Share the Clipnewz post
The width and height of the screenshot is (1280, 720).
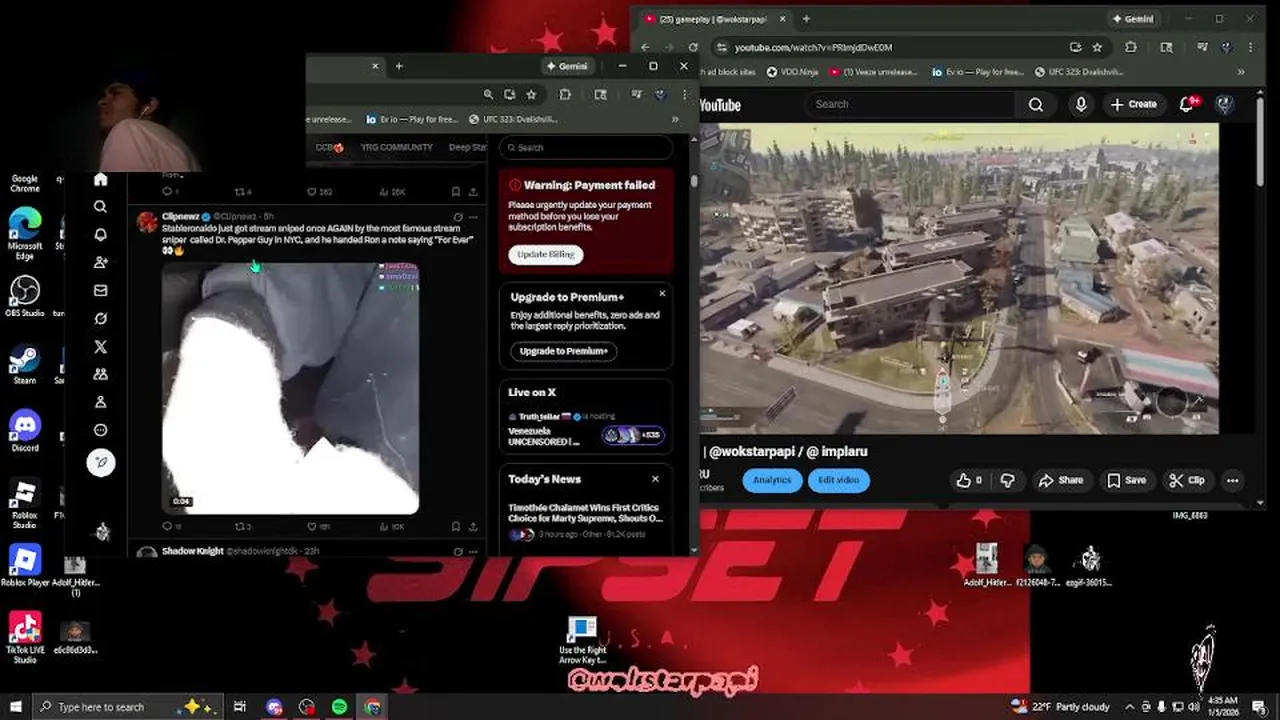473,526
